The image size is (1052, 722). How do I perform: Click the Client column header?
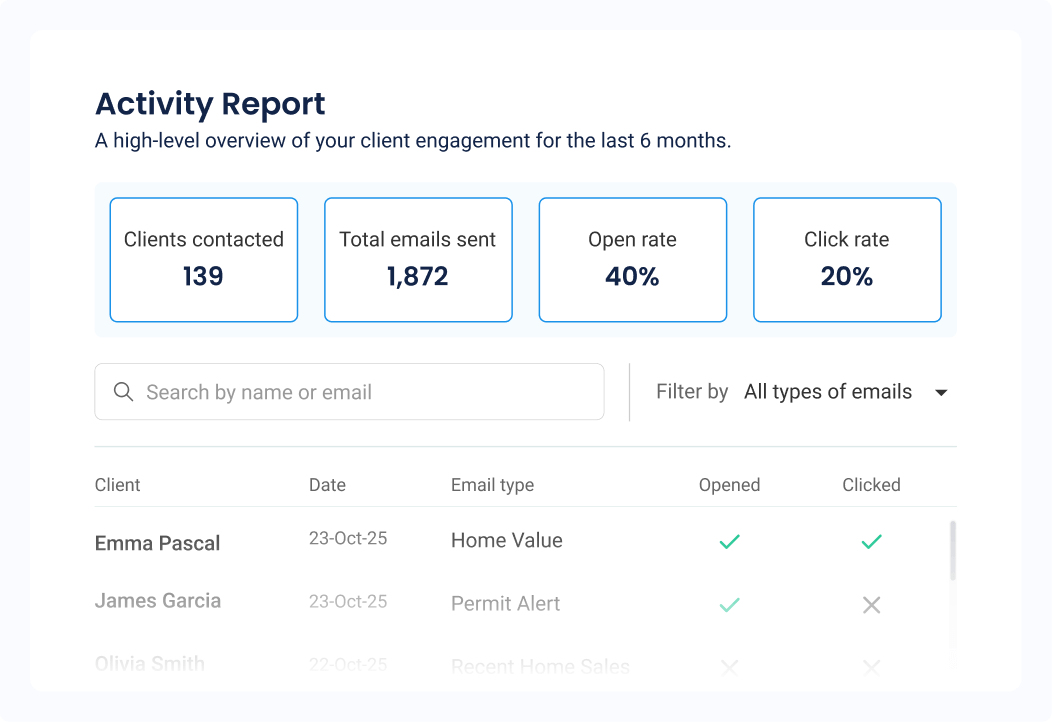[x=117, y=485]
